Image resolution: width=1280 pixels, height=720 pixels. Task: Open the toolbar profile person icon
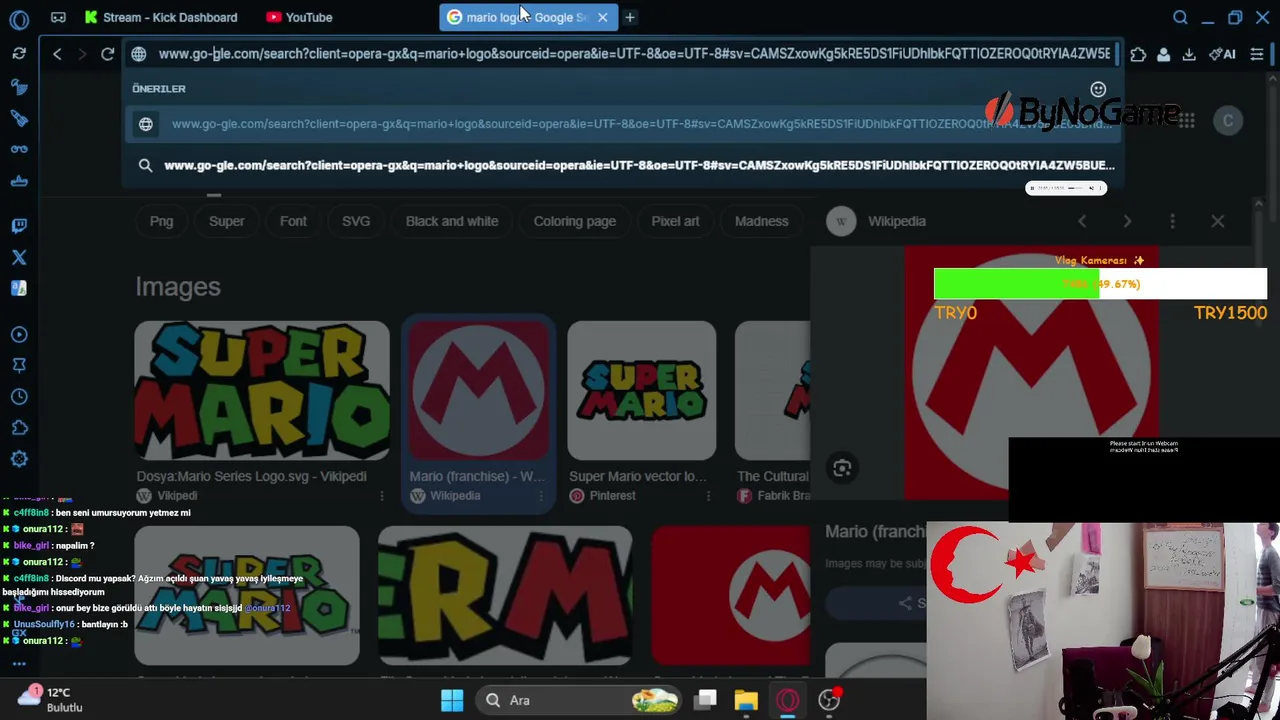pos(1163,55)
